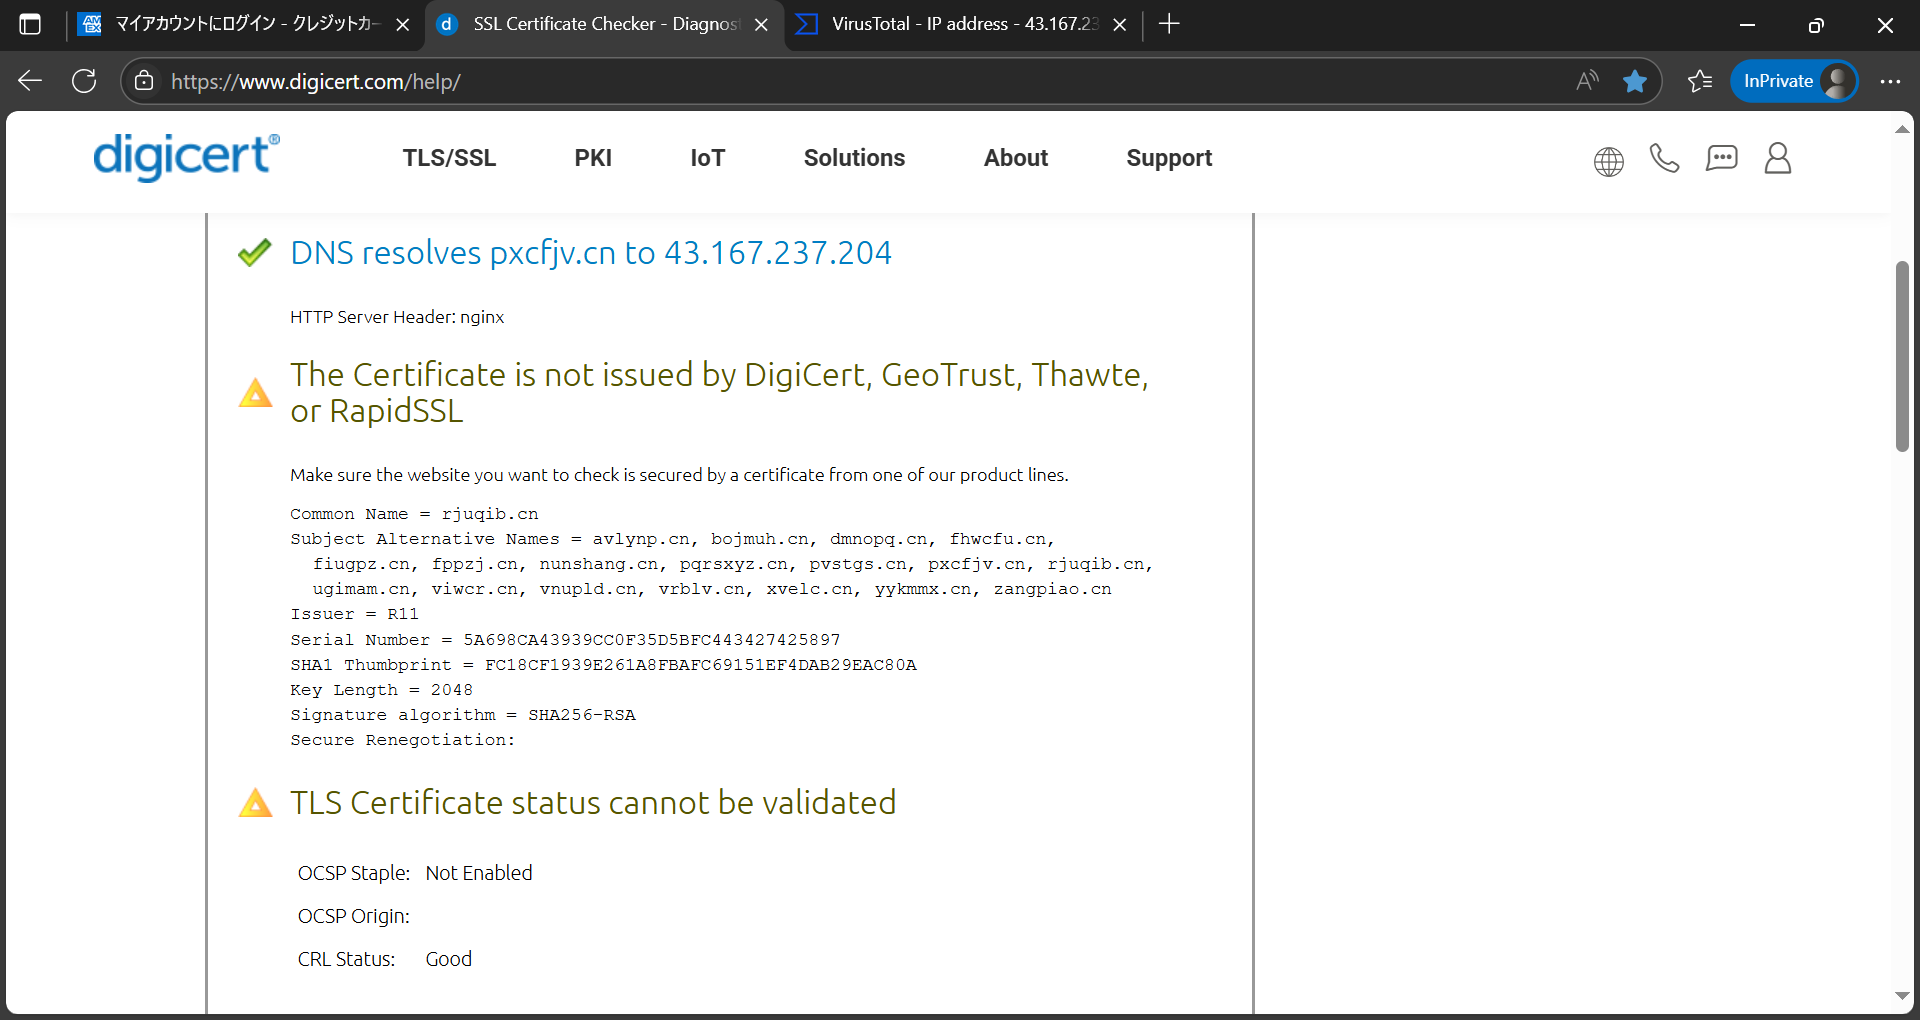Restore down the browser window
This screenshot has width=1920, height=1020.
point(1816,25)
